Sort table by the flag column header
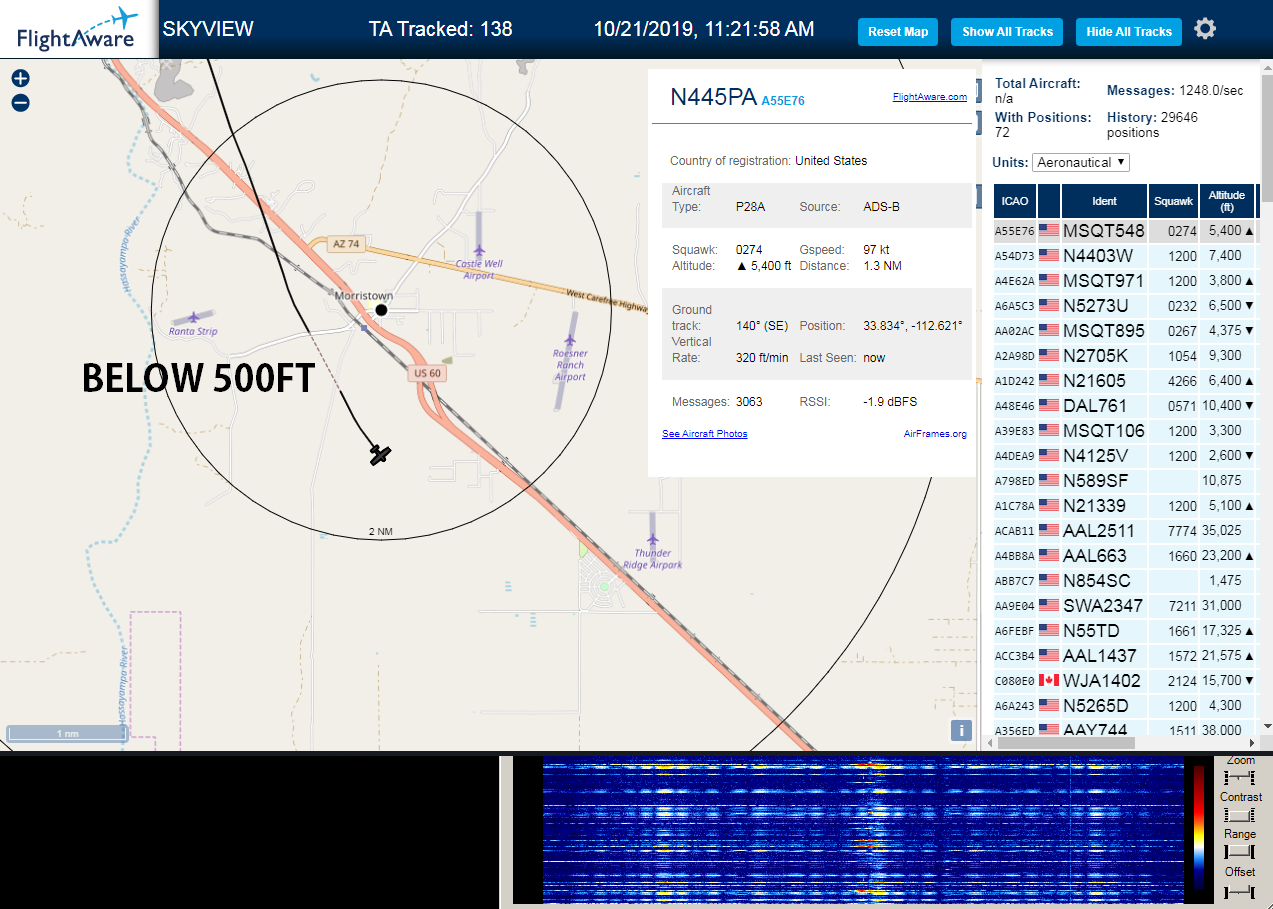This screenshot has width=1273, height=909. tap(1049, 201)
